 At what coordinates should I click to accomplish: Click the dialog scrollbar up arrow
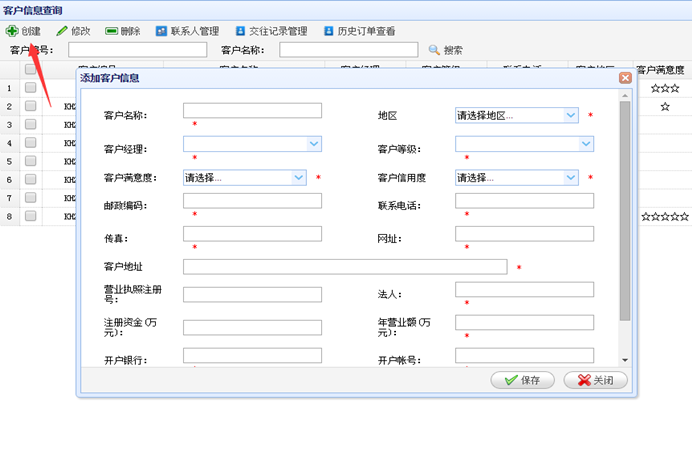tap(625, 95)
